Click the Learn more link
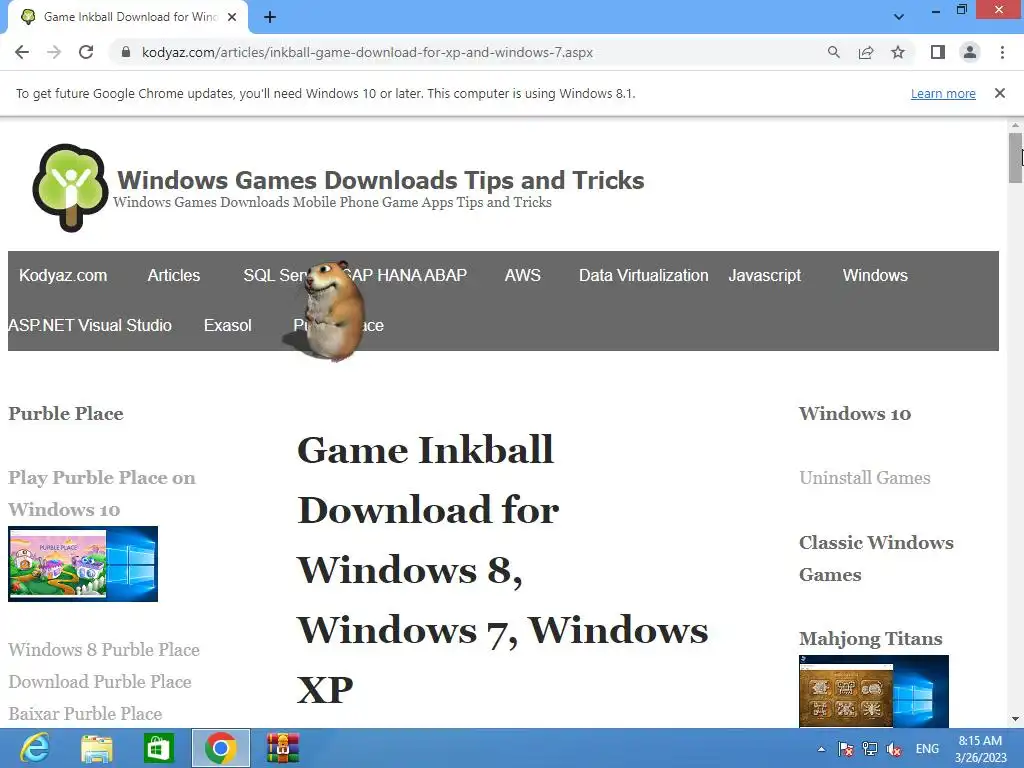Image resolution: width=1024 pixels, height=768 pixels. pyautogui.click(x=943, y=93)
